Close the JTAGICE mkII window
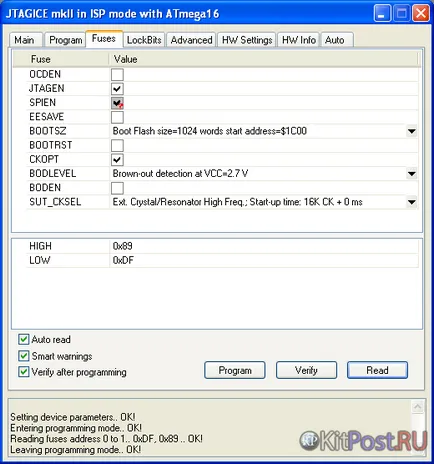 click(421, 14)
